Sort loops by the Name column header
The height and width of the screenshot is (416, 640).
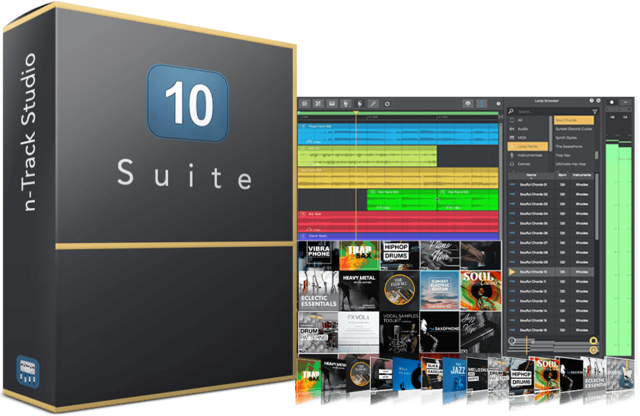coord(531,175)
